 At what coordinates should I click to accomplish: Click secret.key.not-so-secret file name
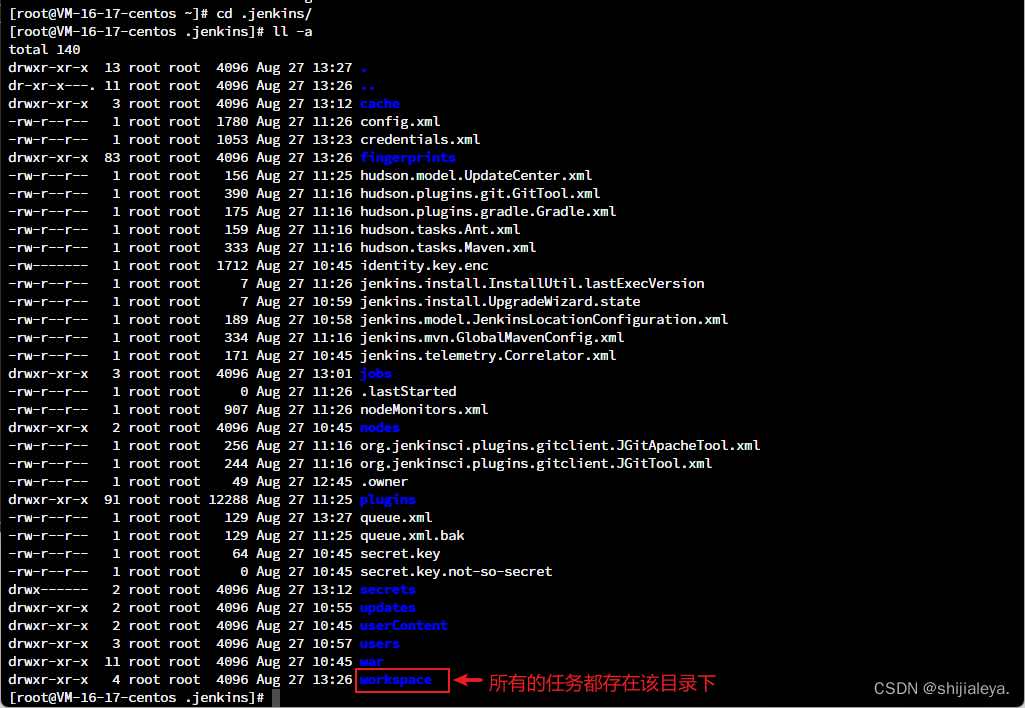pyautogui.click(x=456, y=571)
